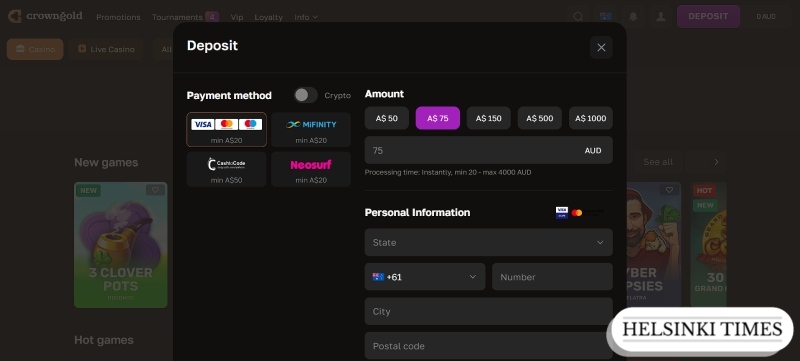Click the Visa Secure badge icon
The width and height of the screenshot is (800, 361).
[x=562, y=213]
